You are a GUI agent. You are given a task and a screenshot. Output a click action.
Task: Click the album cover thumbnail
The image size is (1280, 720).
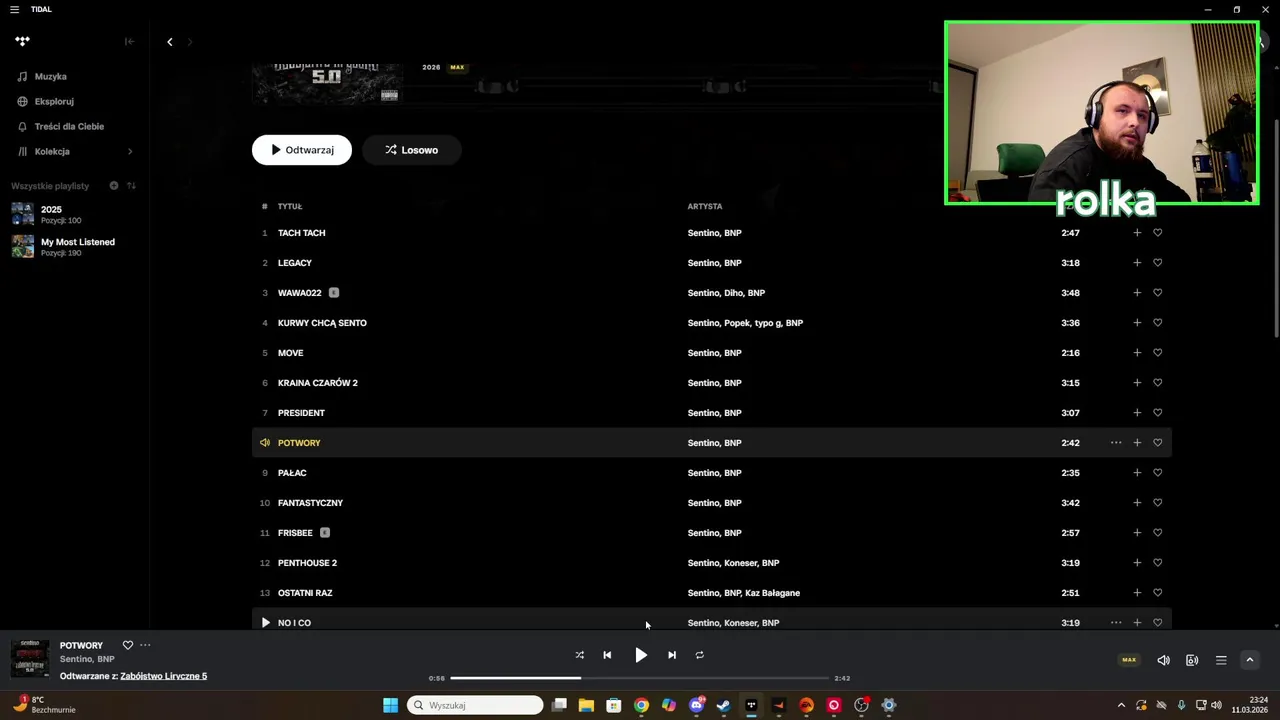coord(327,83)
